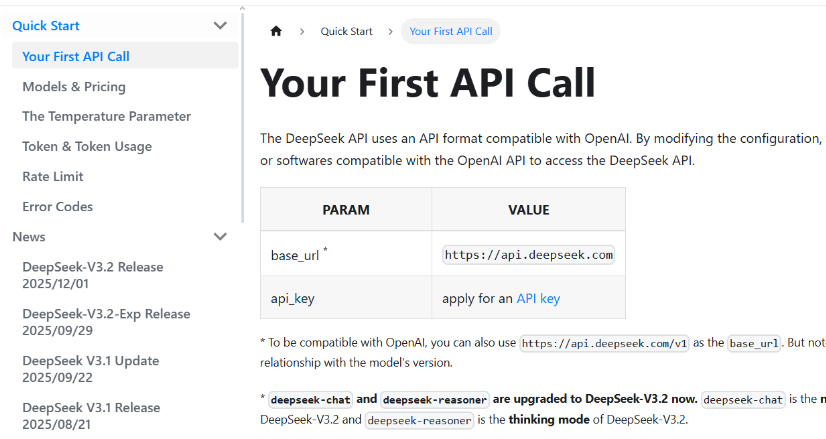Collapse the News section chevron

tap(220, 237)
